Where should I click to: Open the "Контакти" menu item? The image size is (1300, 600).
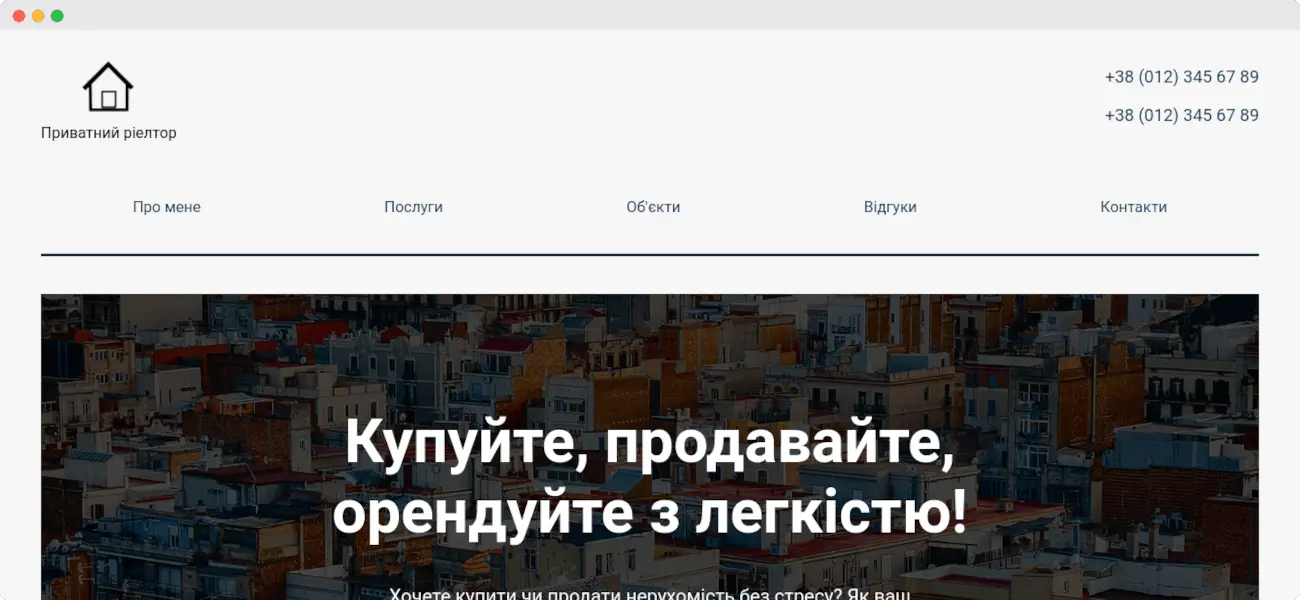pos(1133,207)
